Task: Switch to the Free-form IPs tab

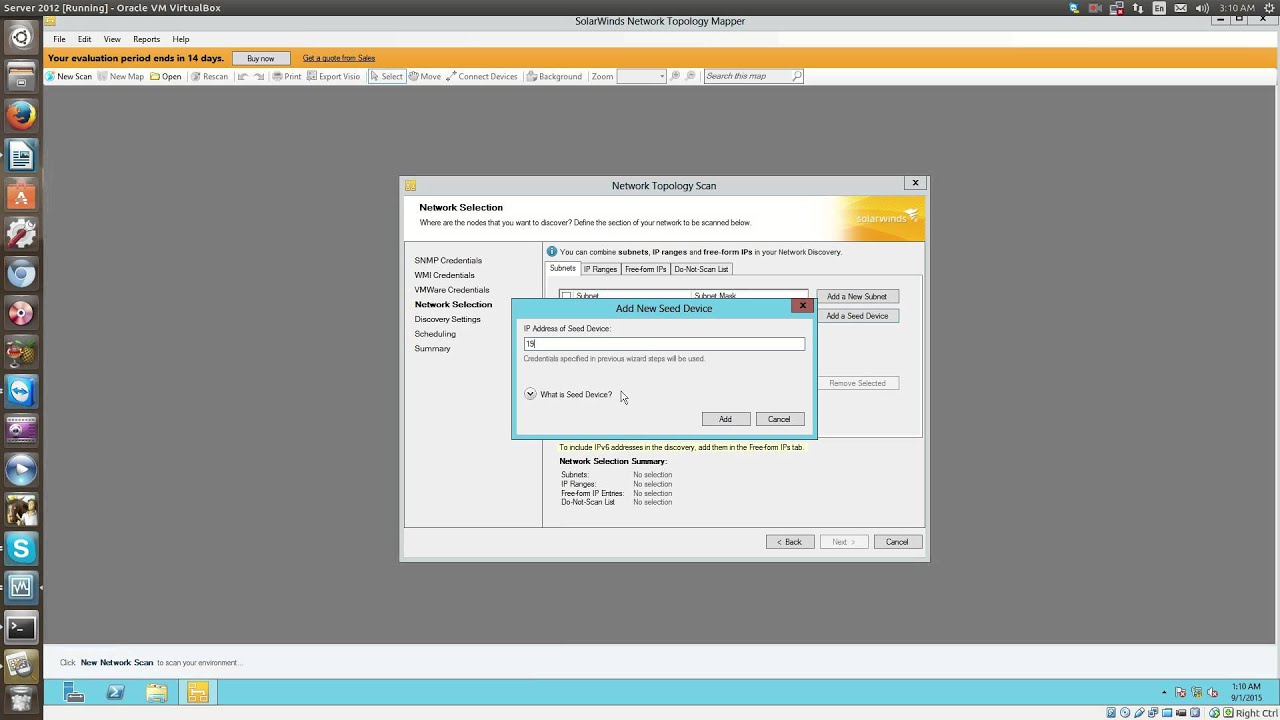Action: [645, 269]
